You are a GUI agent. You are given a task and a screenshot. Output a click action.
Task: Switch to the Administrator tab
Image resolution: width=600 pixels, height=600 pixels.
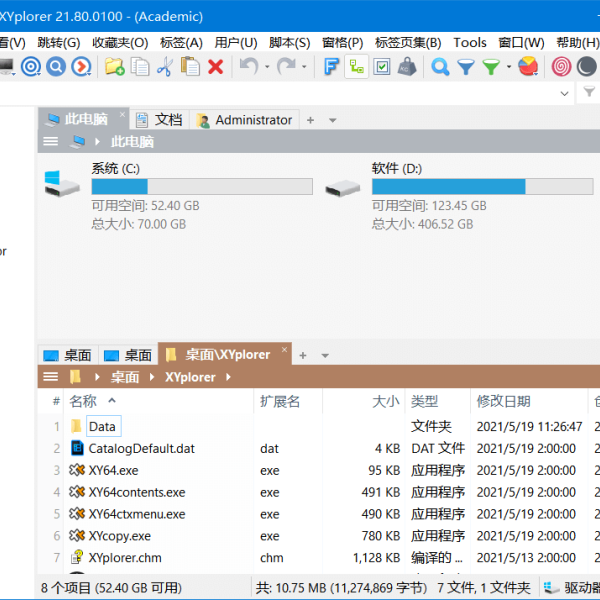[x=245, y=120]
